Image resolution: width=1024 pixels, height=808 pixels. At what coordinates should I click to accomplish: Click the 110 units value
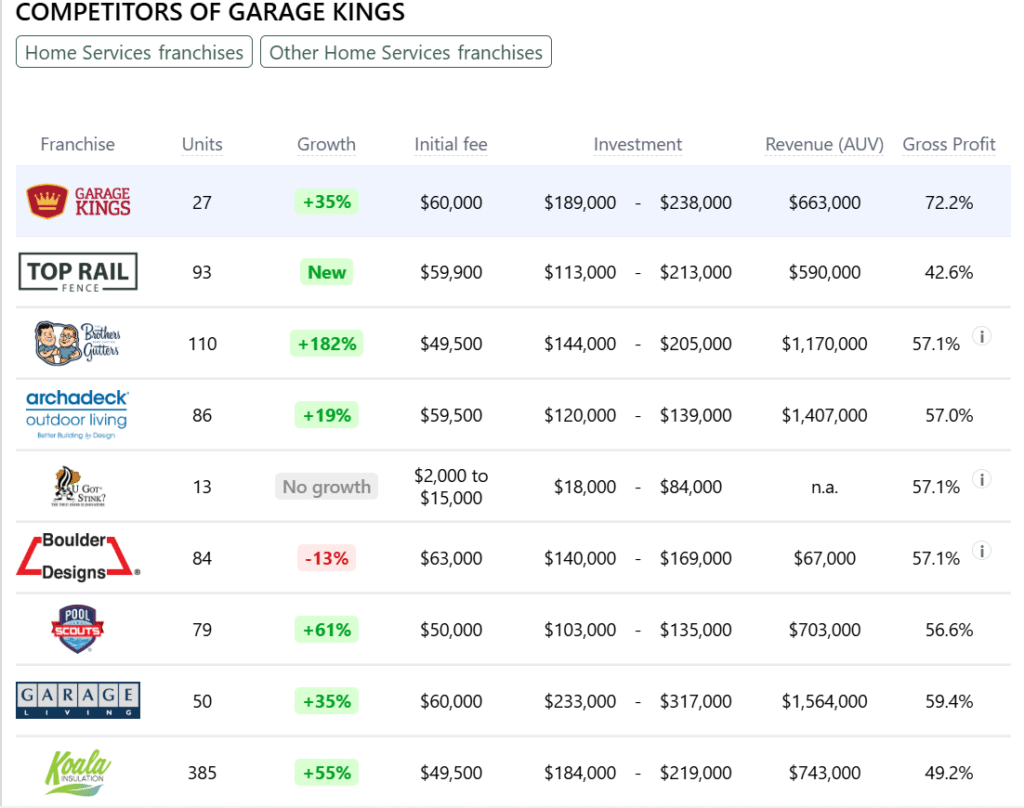202,344
